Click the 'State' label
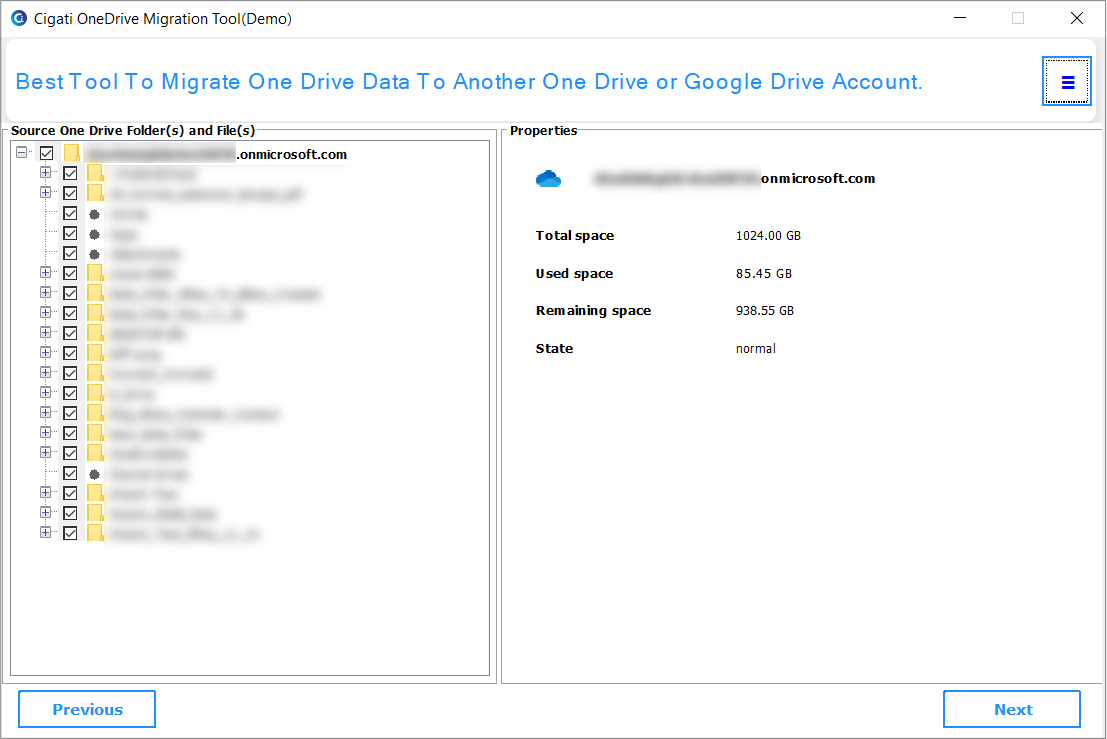This screenshot has width=1107, height=739. pyautogui.click(x=554, y=349)
